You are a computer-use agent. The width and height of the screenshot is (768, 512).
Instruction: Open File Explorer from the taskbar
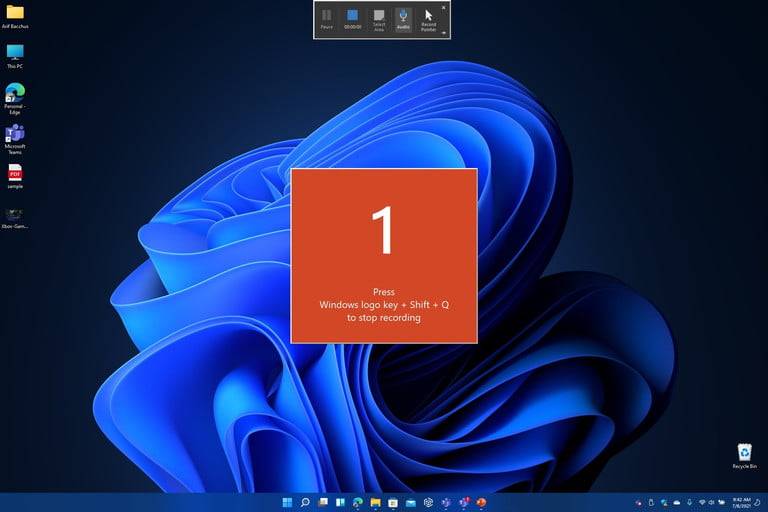[376, 502]
